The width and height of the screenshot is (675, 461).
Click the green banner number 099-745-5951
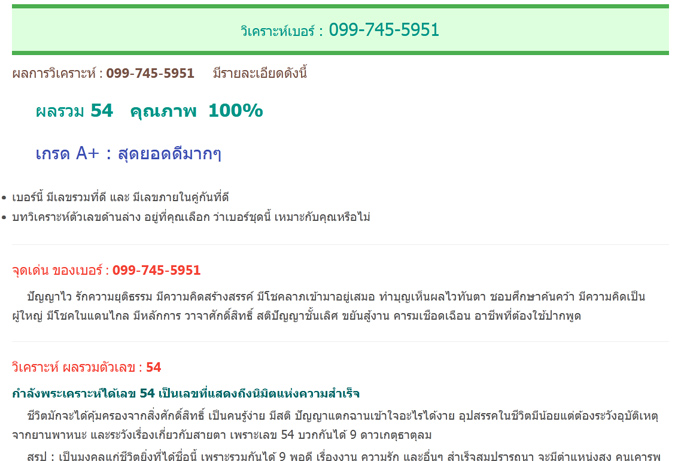coord(384,30)
